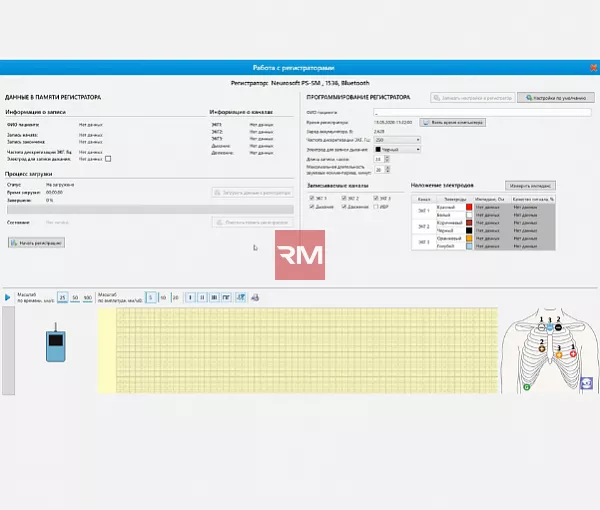Click the brown electrode 2 marker on ribs
The height and width of the screenshot is (510, 600).
(542, 349)
